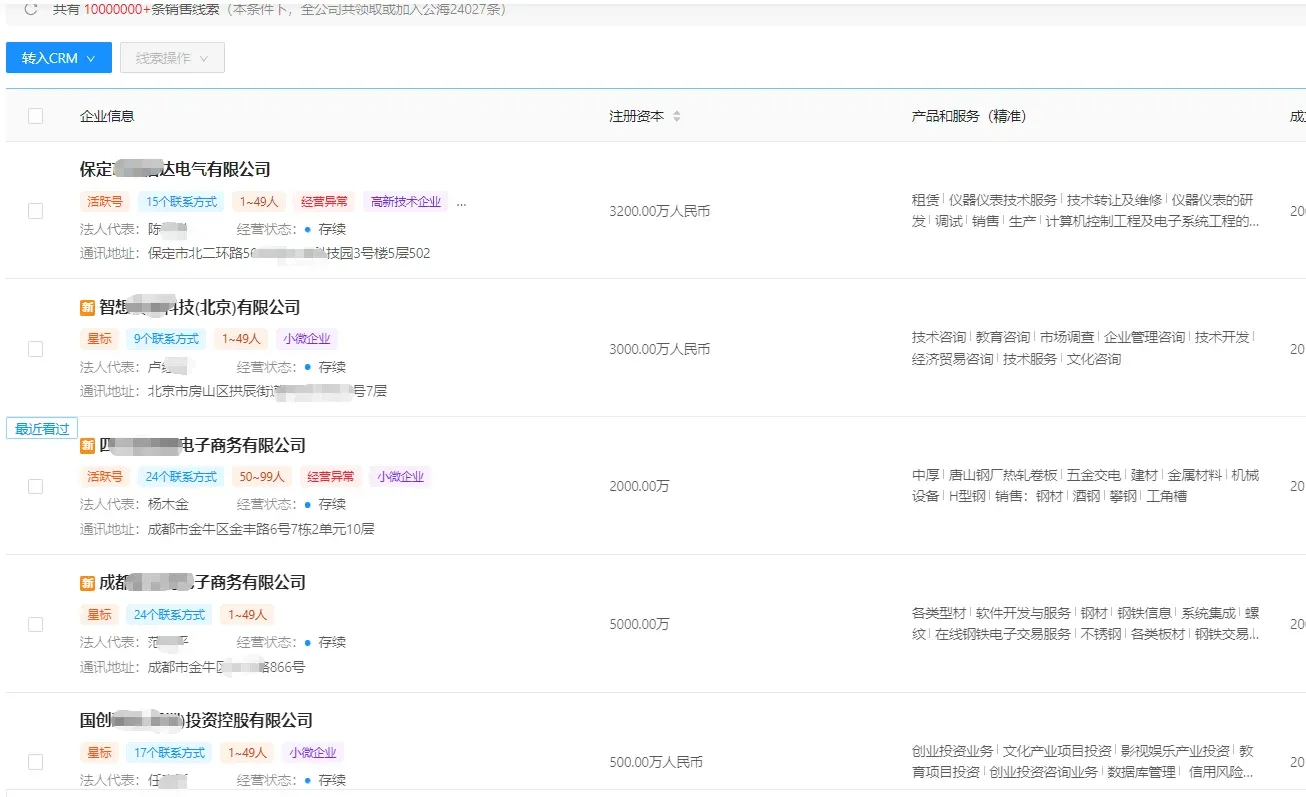This screenshot has width=1306, height=797.
Task: Click the refresh icon beside the lead count
Action: 31,10
